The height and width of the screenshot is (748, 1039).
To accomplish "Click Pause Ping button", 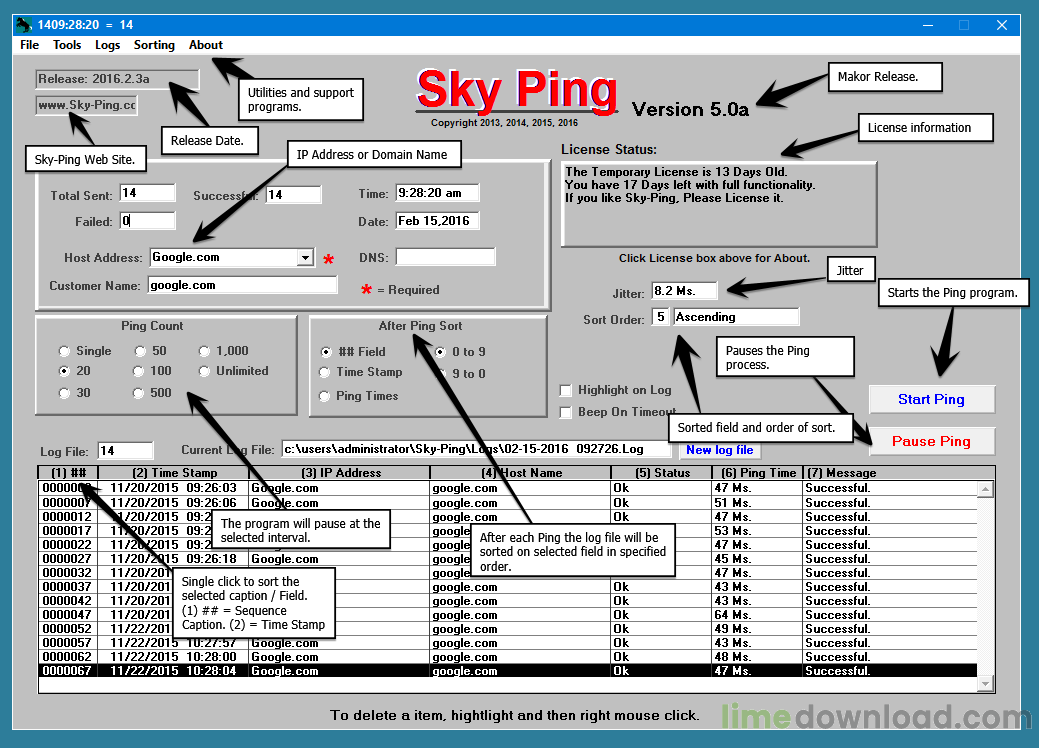I will pos(932,441).
